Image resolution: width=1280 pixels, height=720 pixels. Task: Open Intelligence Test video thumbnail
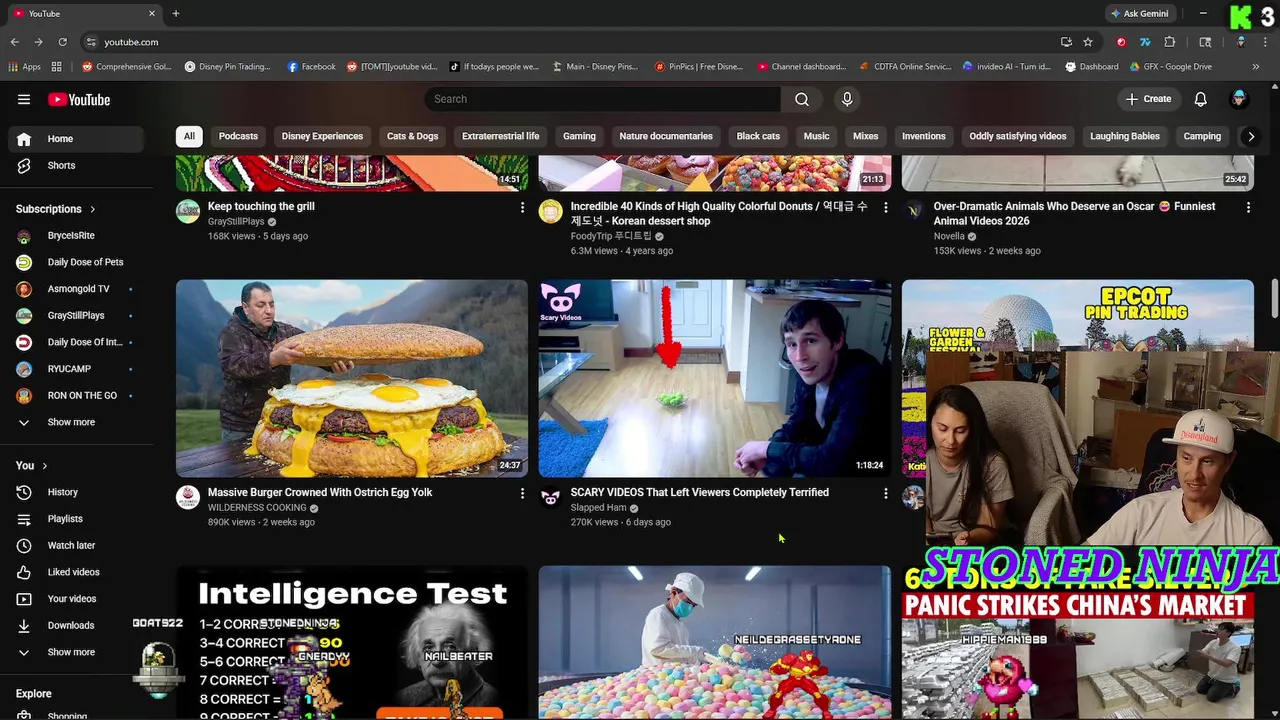click(352, 643)
